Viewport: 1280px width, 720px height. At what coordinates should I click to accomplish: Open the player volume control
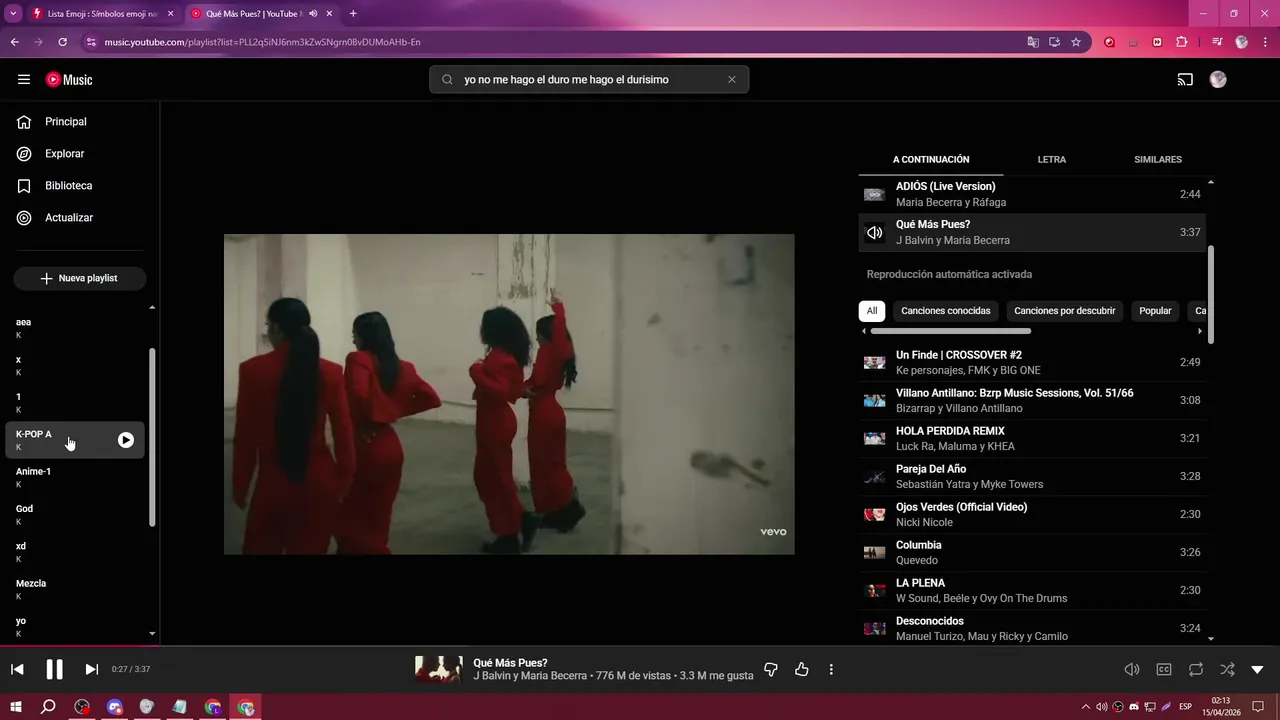tap(1132, 669)
